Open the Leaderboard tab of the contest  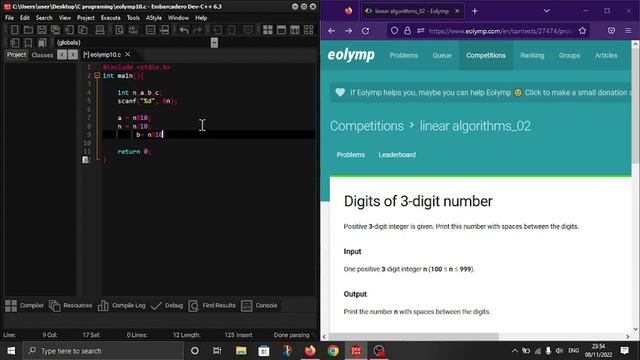[397, 155]
